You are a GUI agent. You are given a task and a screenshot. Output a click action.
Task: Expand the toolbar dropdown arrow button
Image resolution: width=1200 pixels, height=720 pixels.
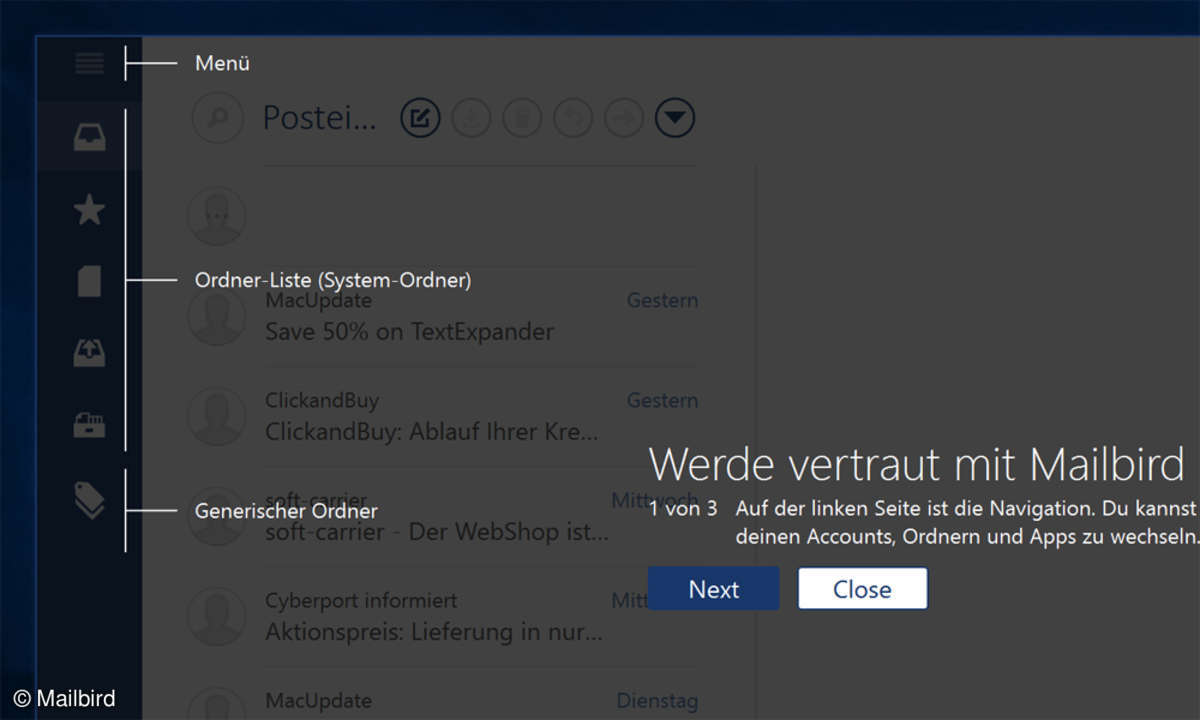[x=675, y=119]
